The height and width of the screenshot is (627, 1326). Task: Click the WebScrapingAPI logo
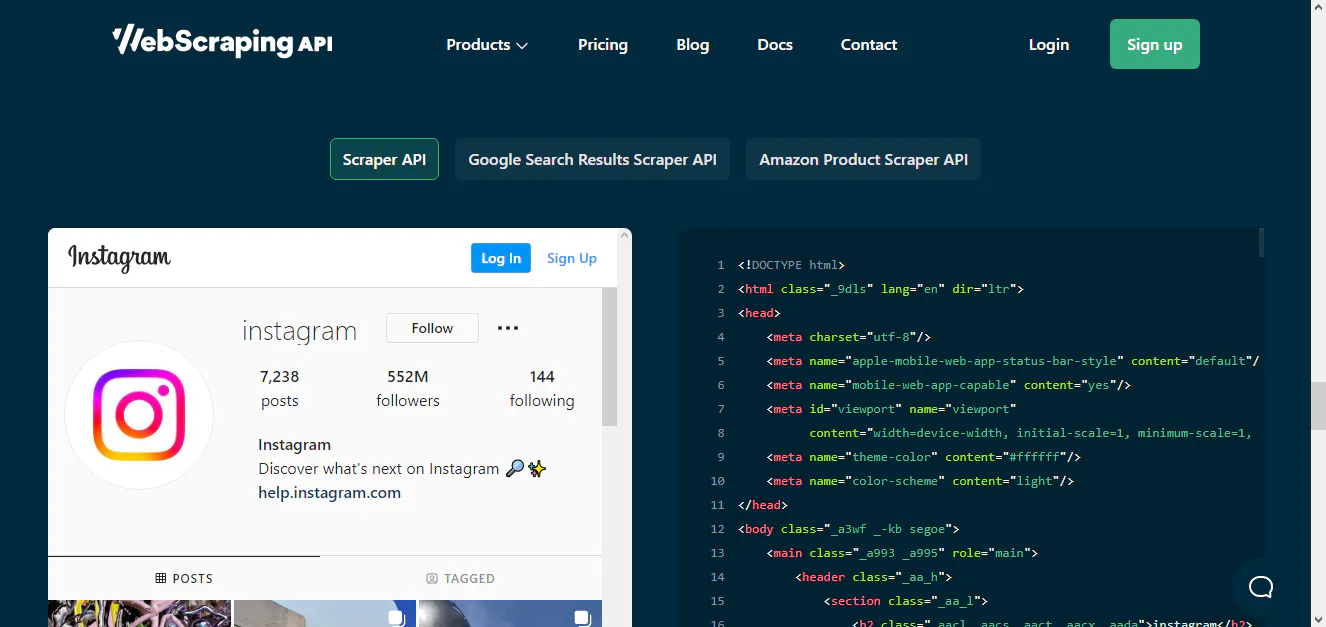[222, 42]
